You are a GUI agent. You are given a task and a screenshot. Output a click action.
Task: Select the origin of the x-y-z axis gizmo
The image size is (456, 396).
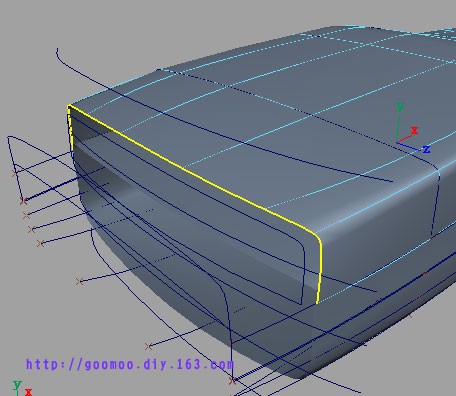[397, 142]
